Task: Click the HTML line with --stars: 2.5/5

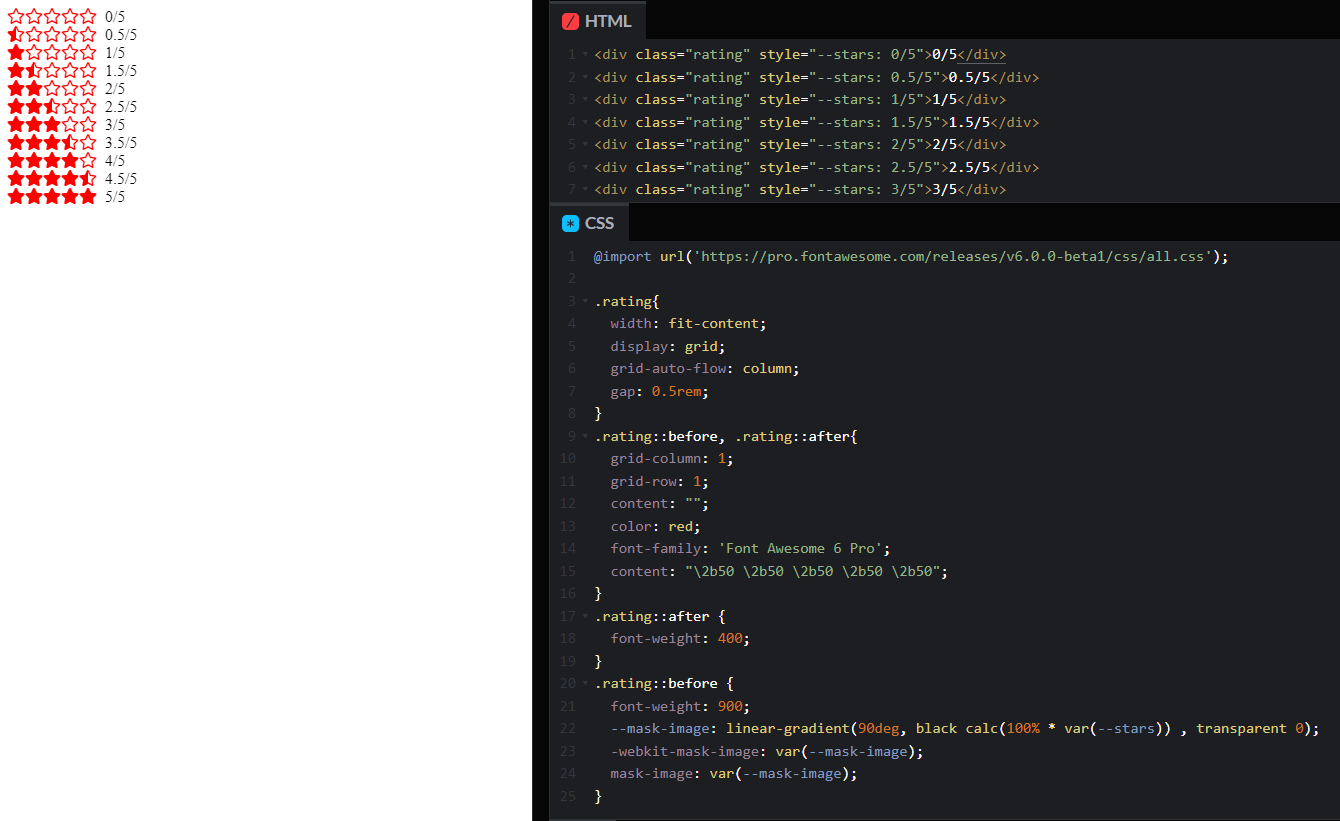Action: point(816,167)
